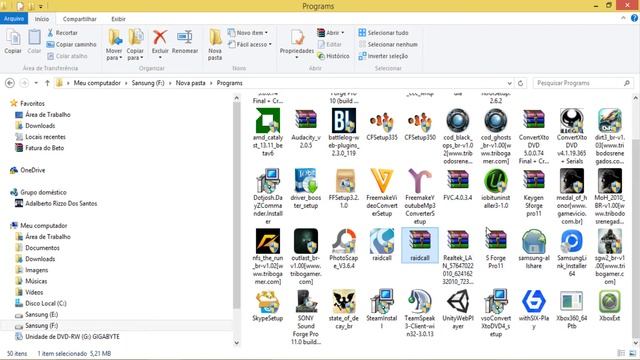Switch to the Início ribbon tab
This screenshot has height=360, width=640.
click(42, 19)
